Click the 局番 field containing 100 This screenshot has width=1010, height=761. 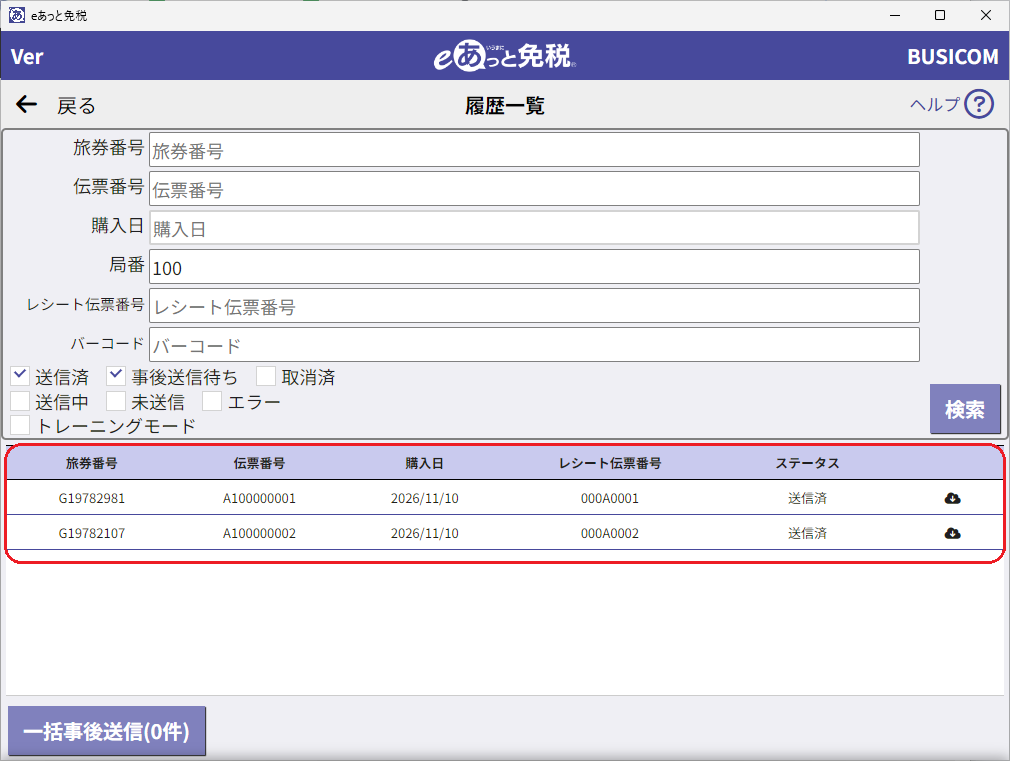534,267
